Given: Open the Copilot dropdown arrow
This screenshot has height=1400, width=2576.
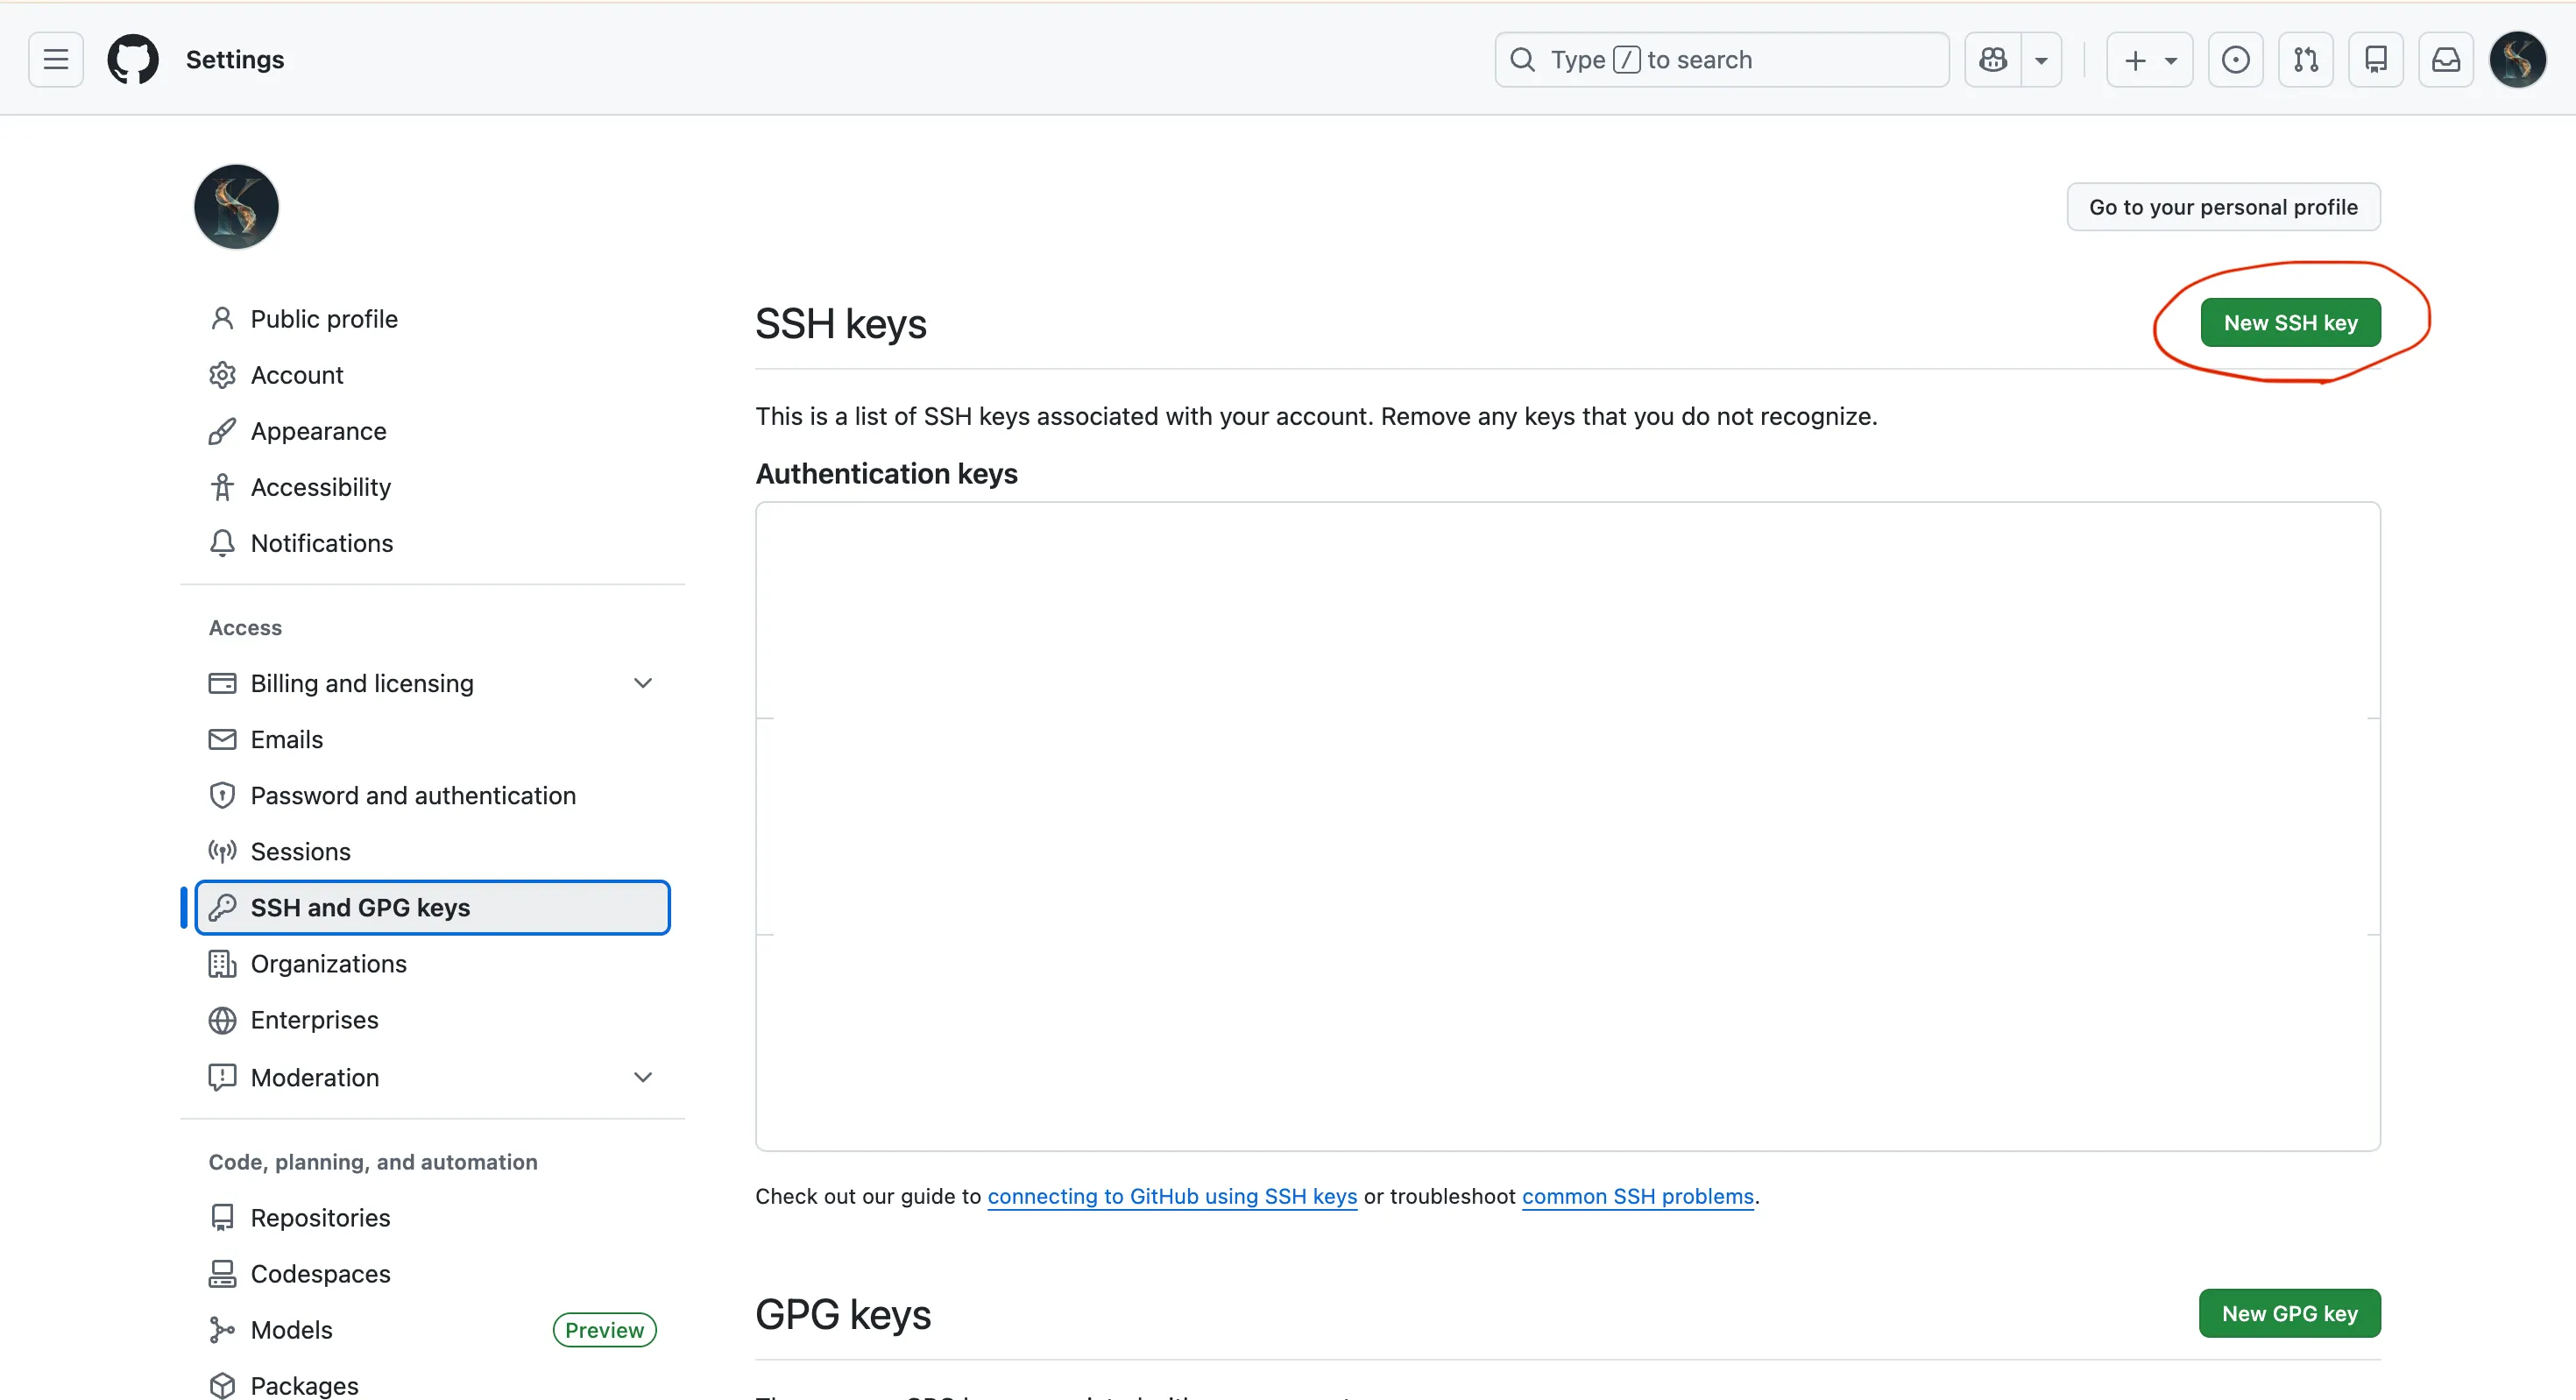Looking at the screenshot, I should coord(2041,60).
